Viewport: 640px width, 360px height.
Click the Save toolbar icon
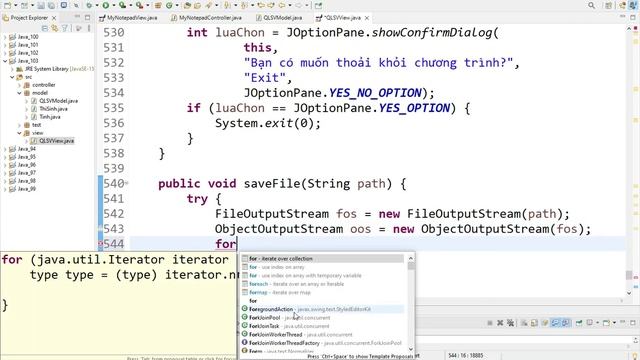[41, 5]
